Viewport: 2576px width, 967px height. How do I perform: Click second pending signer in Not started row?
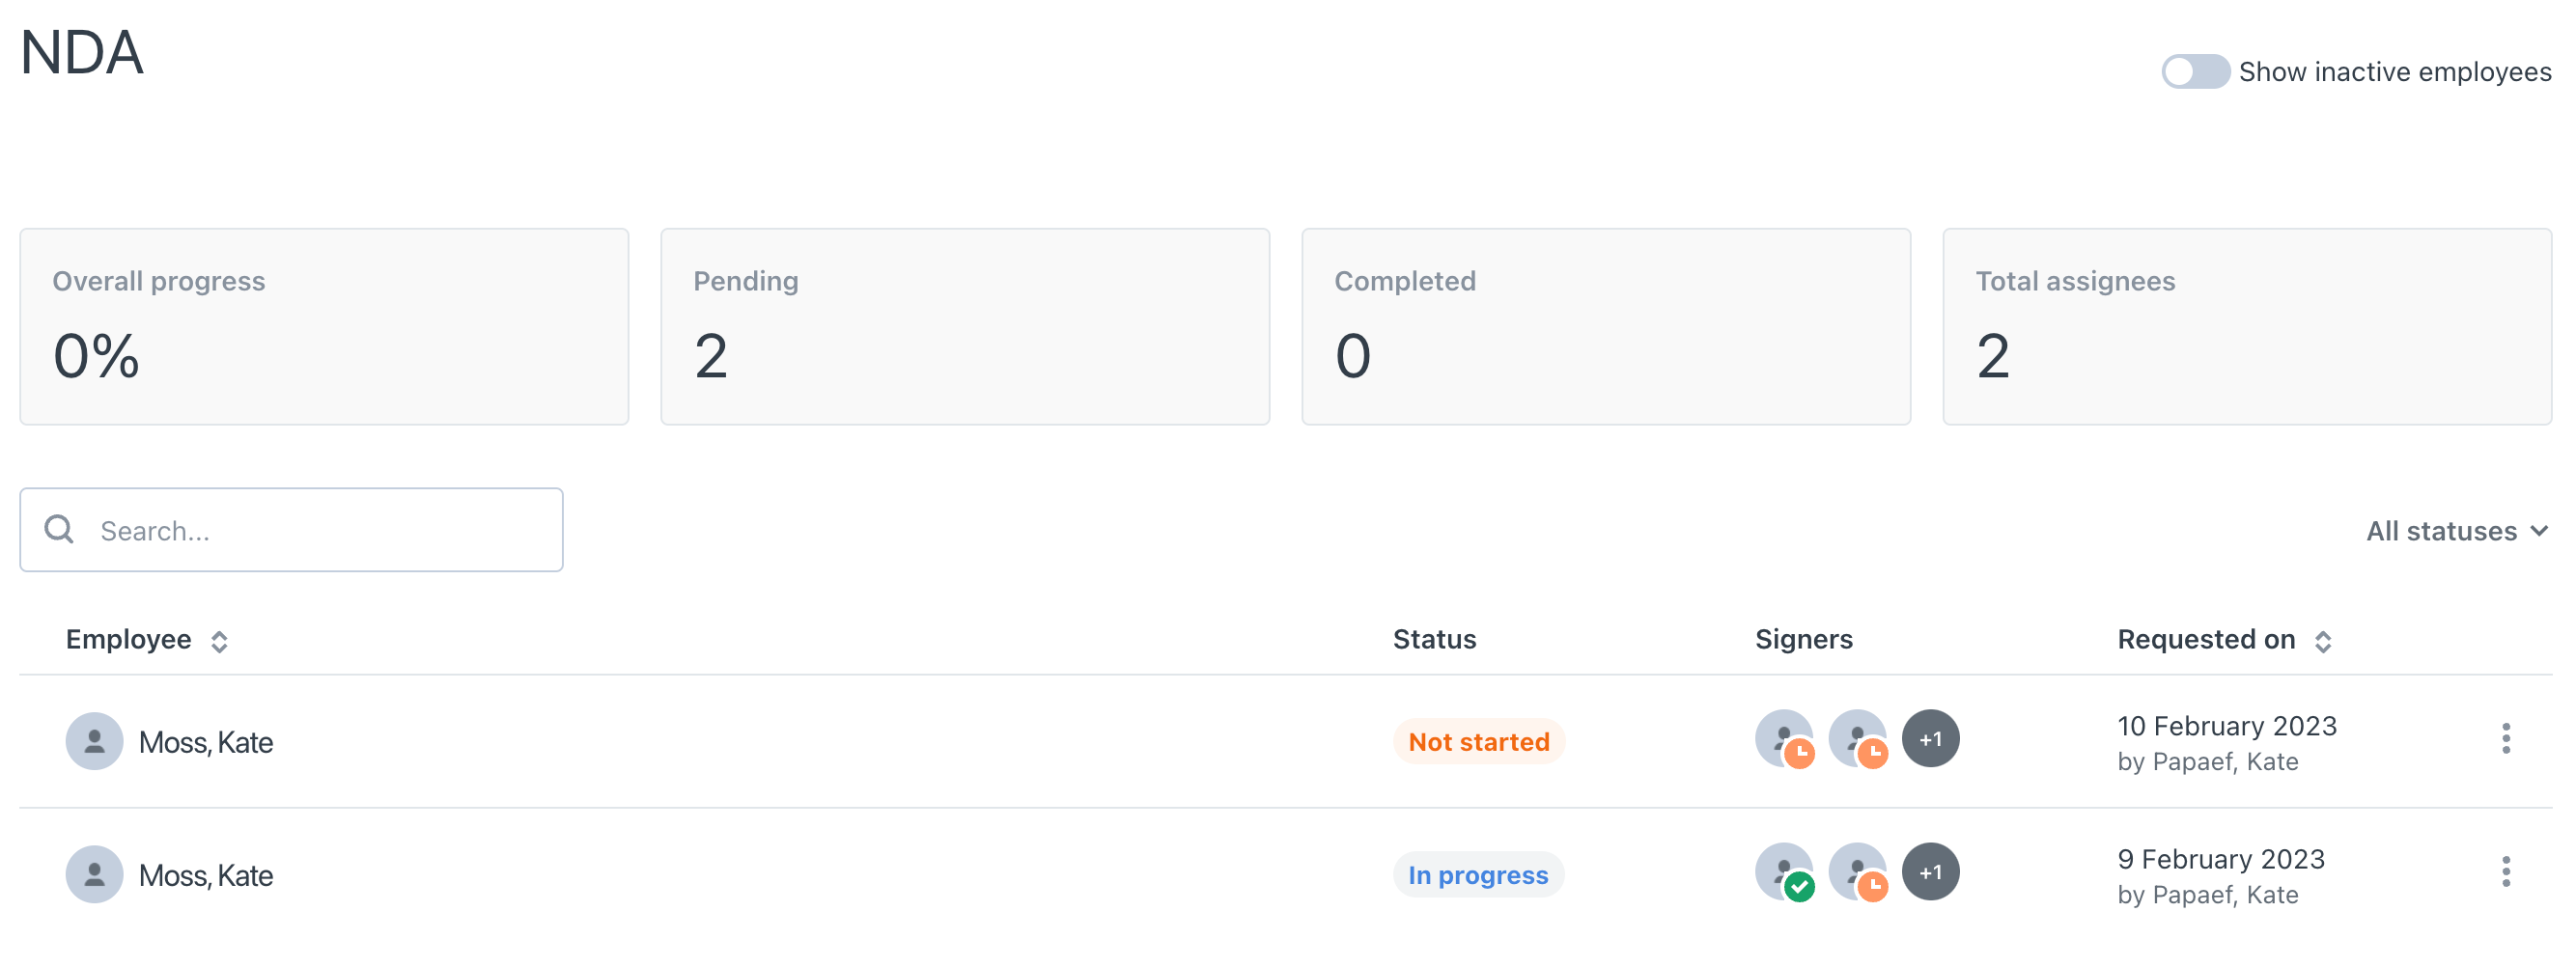click(x=1857, y=739)
